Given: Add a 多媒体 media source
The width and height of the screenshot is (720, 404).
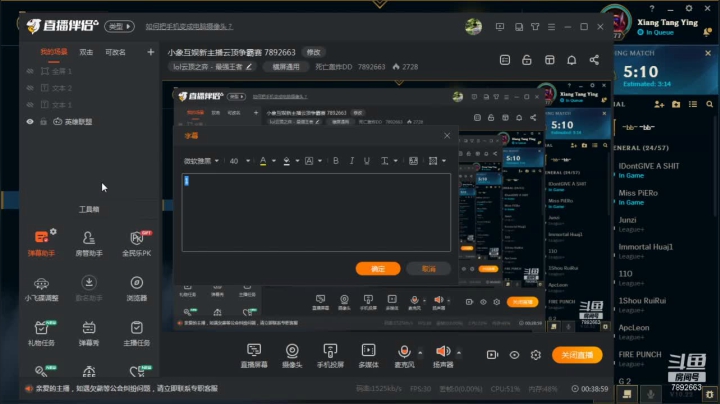Looking at the screenshot, I should coord(368,355).
